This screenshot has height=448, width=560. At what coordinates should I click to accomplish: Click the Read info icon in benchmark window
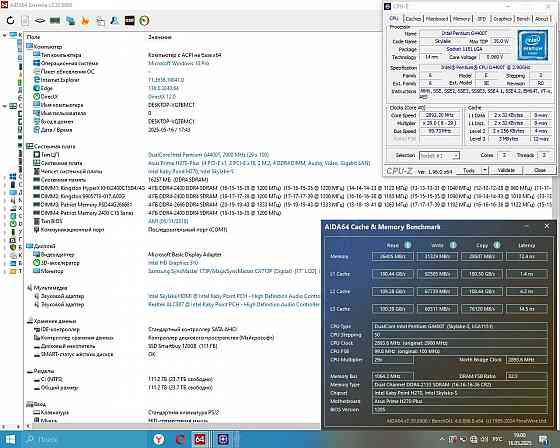[x=408, y=245]
